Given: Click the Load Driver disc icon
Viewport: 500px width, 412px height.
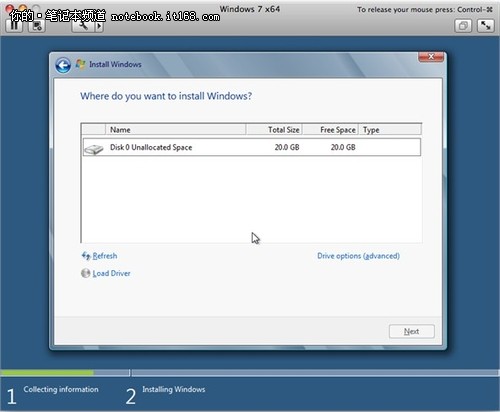Looking at the screenshot, I should 86,273.
